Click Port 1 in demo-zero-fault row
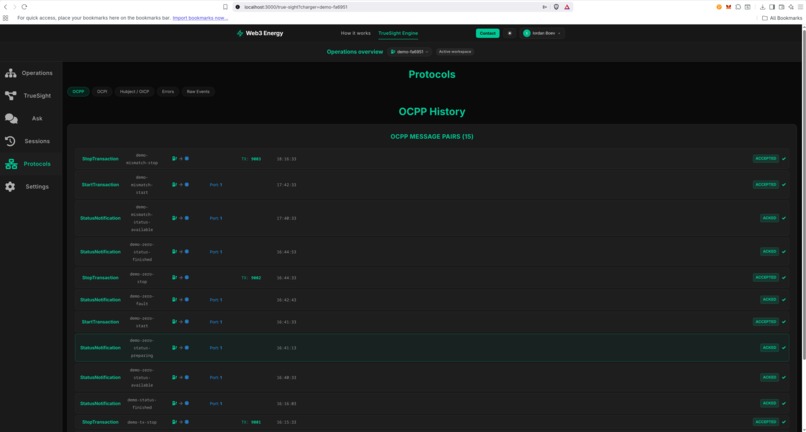 pos(216,300)
